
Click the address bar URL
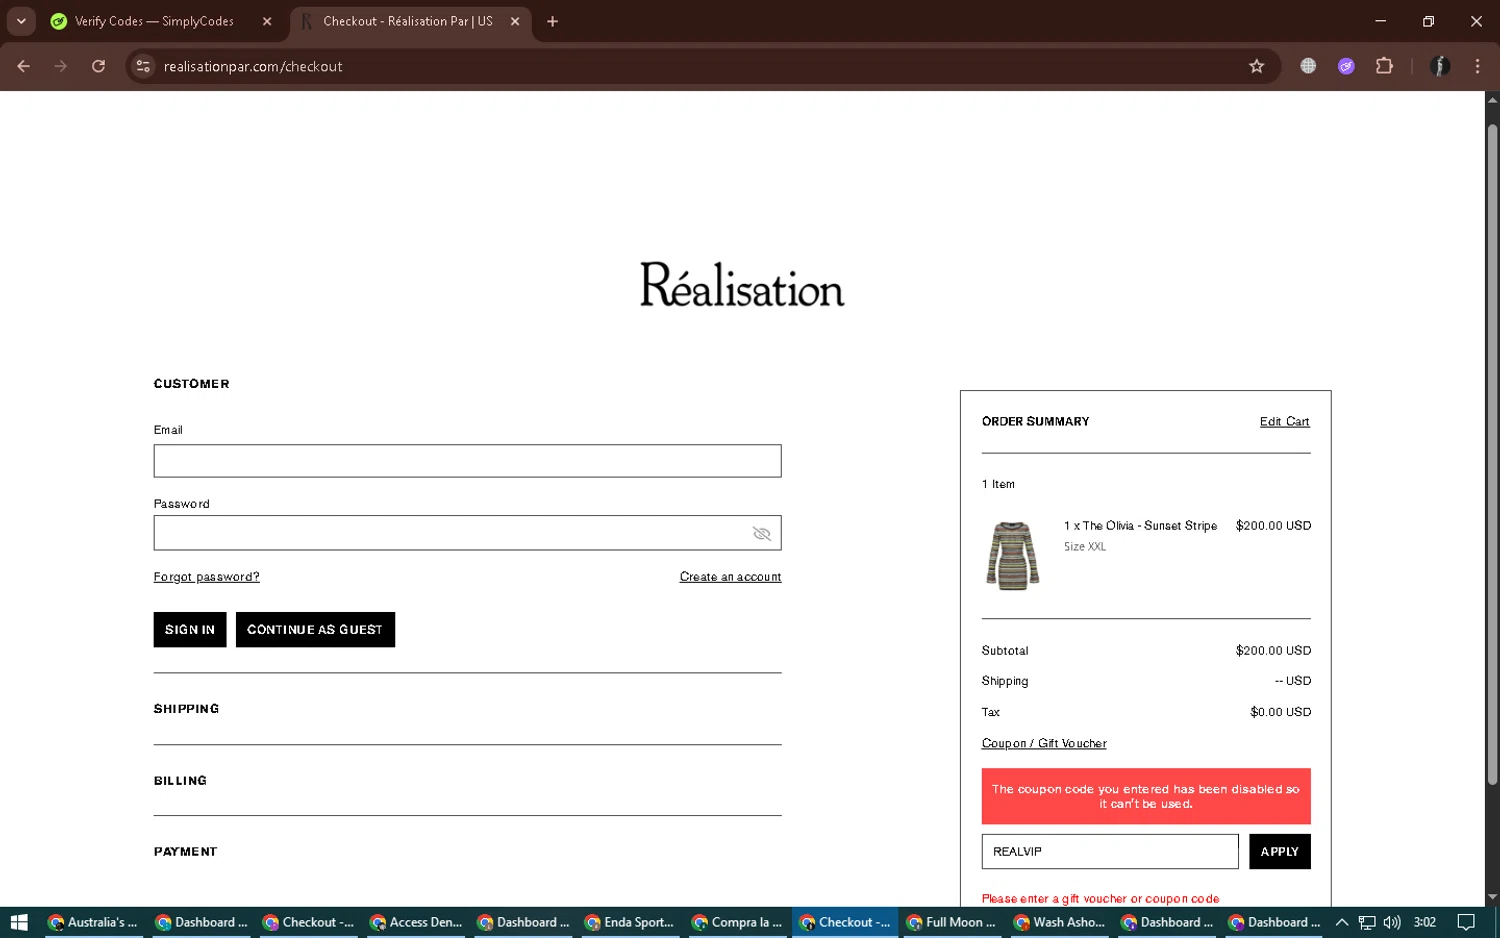(253, 67)
